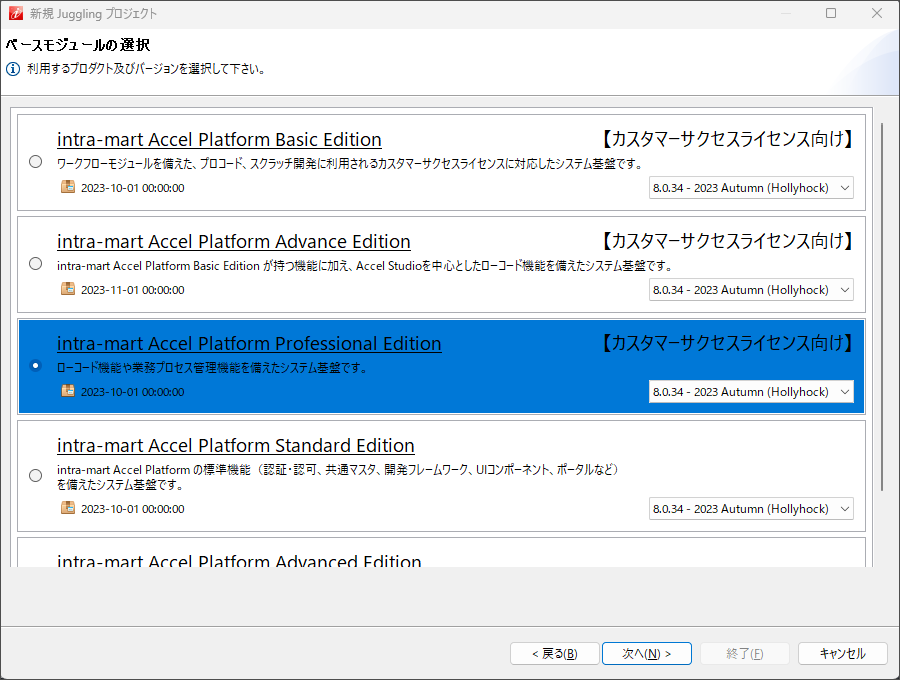Click the package icon under Advance Edition
The height and width of the screenshot is (680, 900).
[x=68, y=289]
